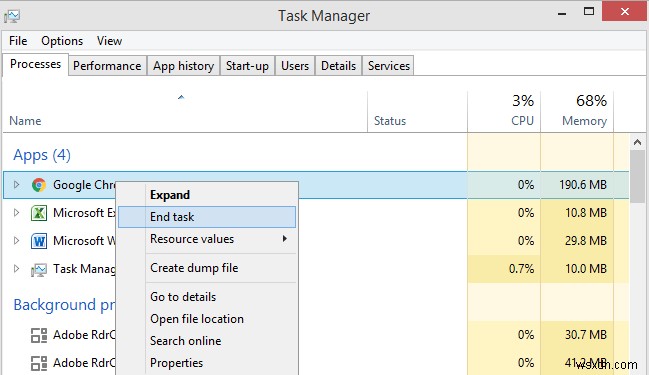The height and width of the screenshot is (375, 649).
Task: Select the Google Chrome app icon
Action: pyautogui.click(x=39, y=185)
